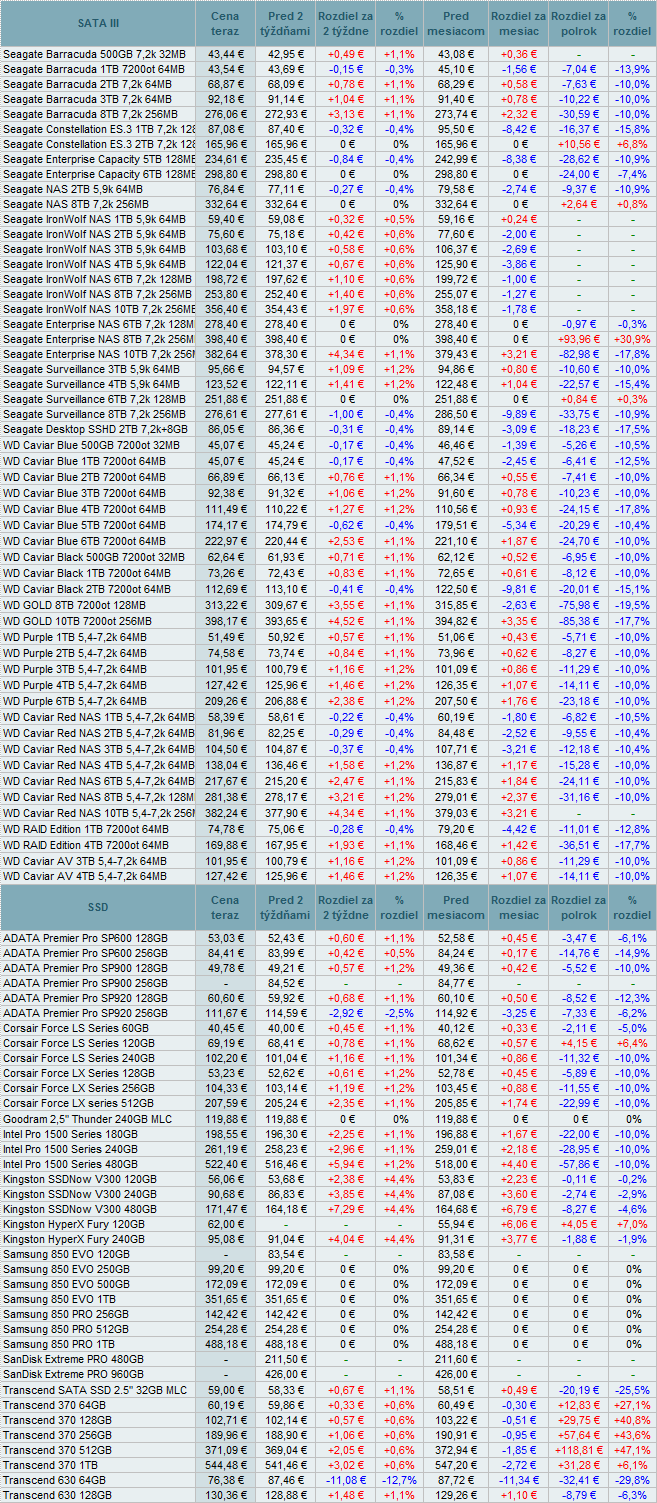The height and width of the screenshot is (1503, 657).
Task: Select Intel Pro 1500 Series 480GB row
Action: [328, 1165]
